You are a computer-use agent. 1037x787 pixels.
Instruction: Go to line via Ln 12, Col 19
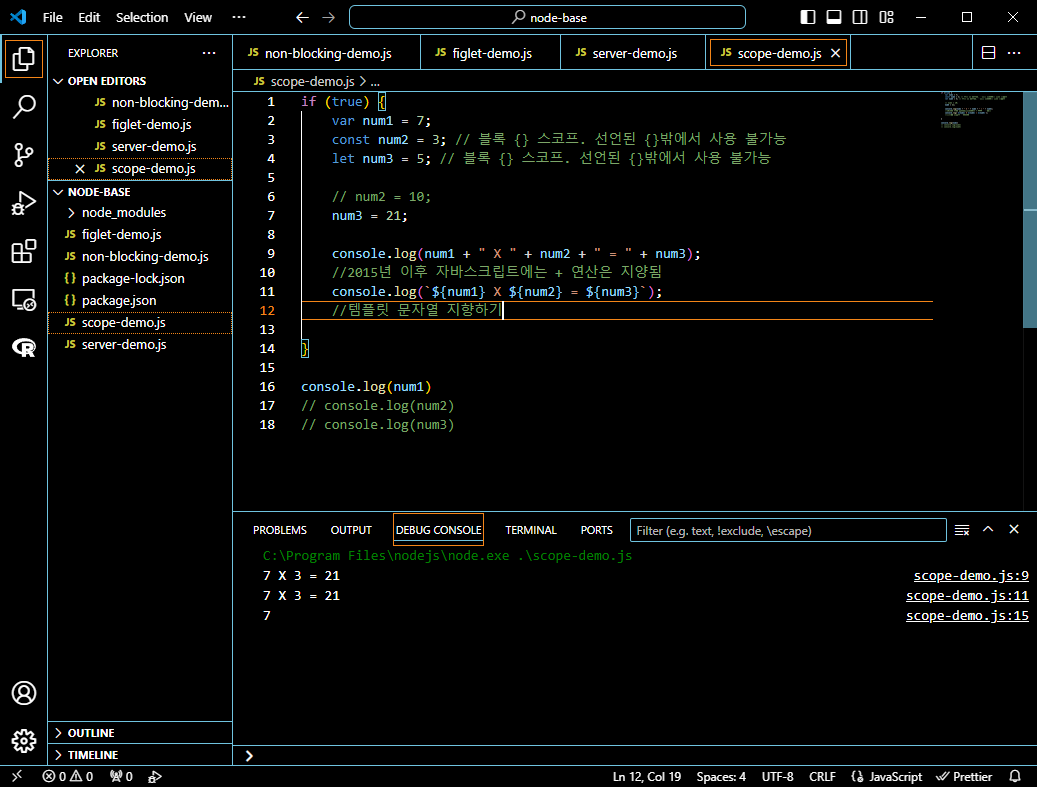647,776
